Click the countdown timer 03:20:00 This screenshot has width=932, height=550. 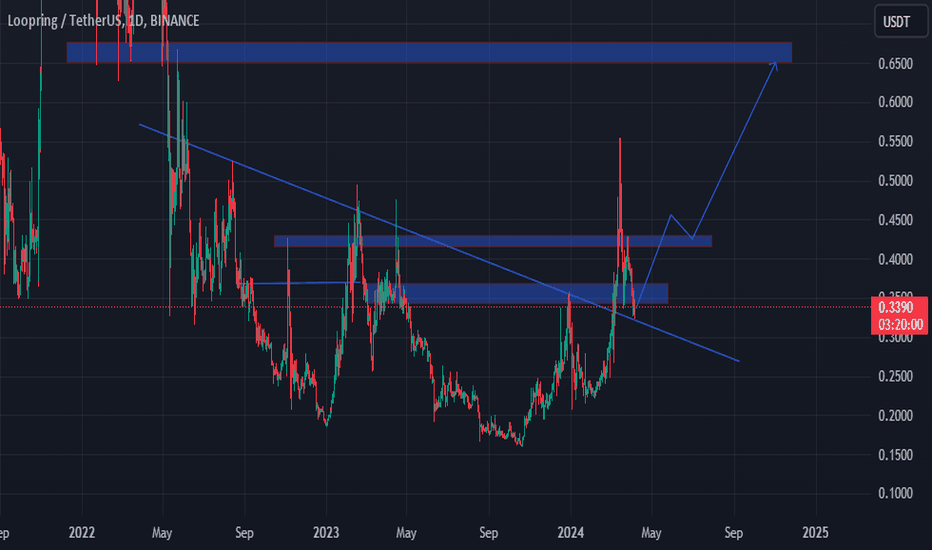899,325
